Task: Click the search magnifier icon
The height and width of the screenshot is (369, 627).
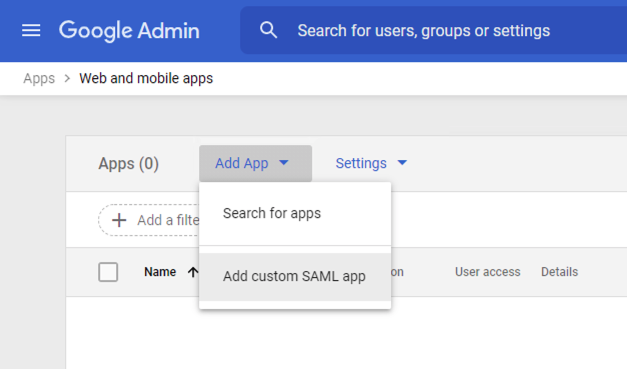Action: click(x=268, y=30)
